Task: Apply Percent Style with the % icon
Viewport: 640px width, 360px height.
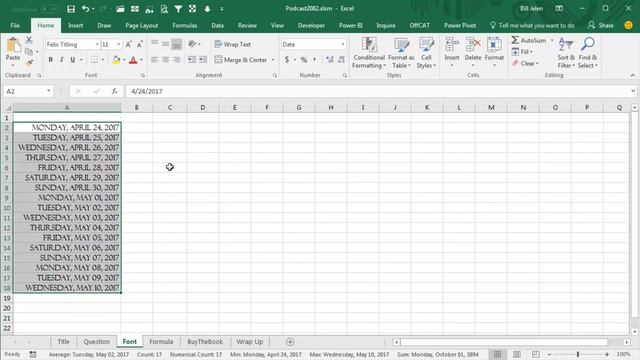Action: pos(304,60)
